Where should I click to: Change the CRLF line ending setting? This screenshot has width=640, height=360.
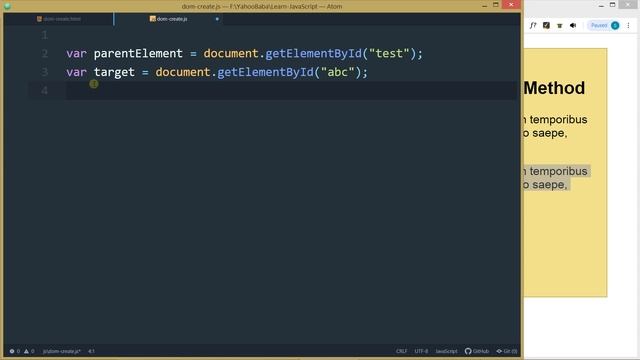click(x=402, y=351)
